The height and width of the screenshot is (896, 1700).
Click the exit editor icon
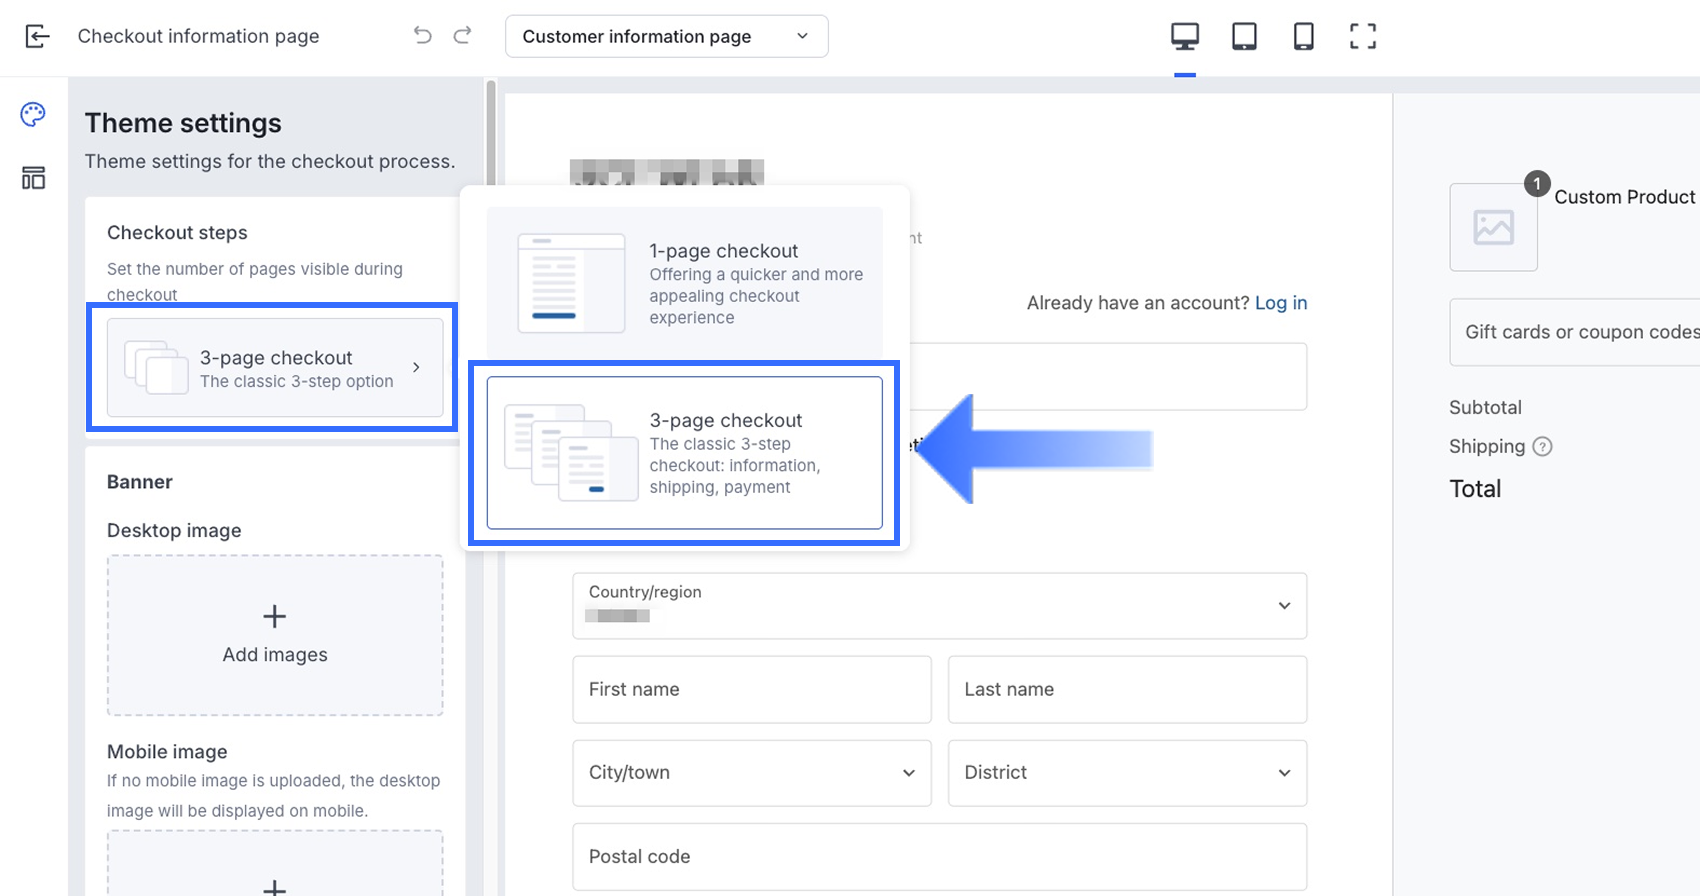point(37,37)
